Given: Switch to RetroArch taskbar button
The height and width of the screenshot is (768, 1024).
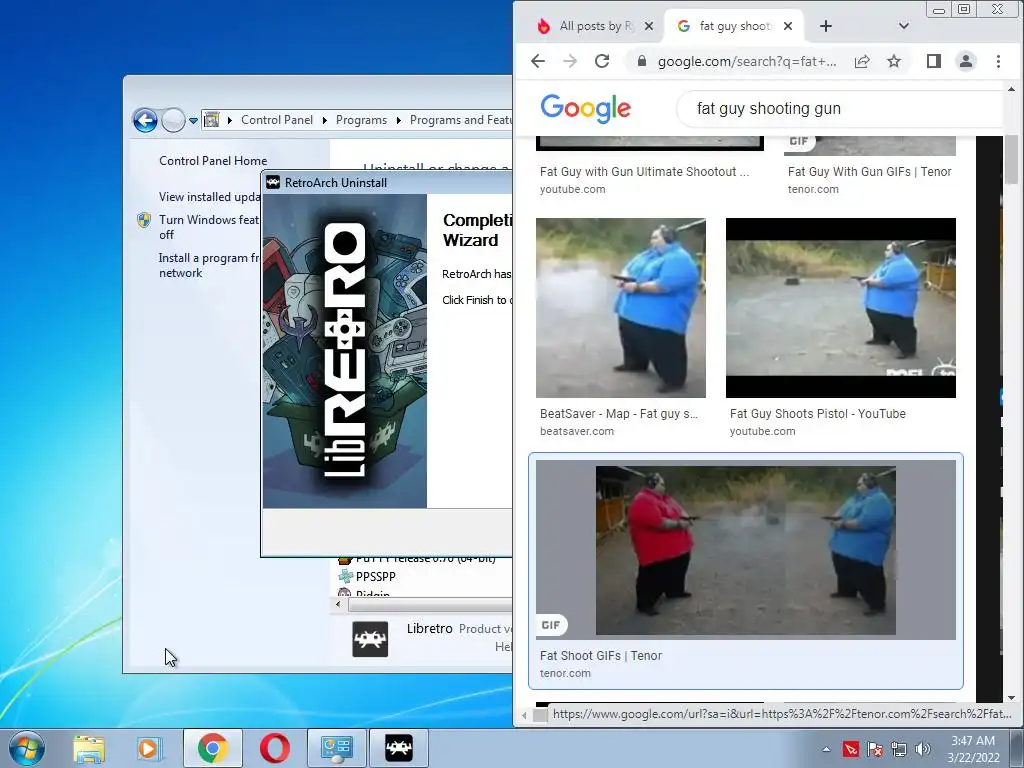Looking at the screenshot, I should pos(398,748).
